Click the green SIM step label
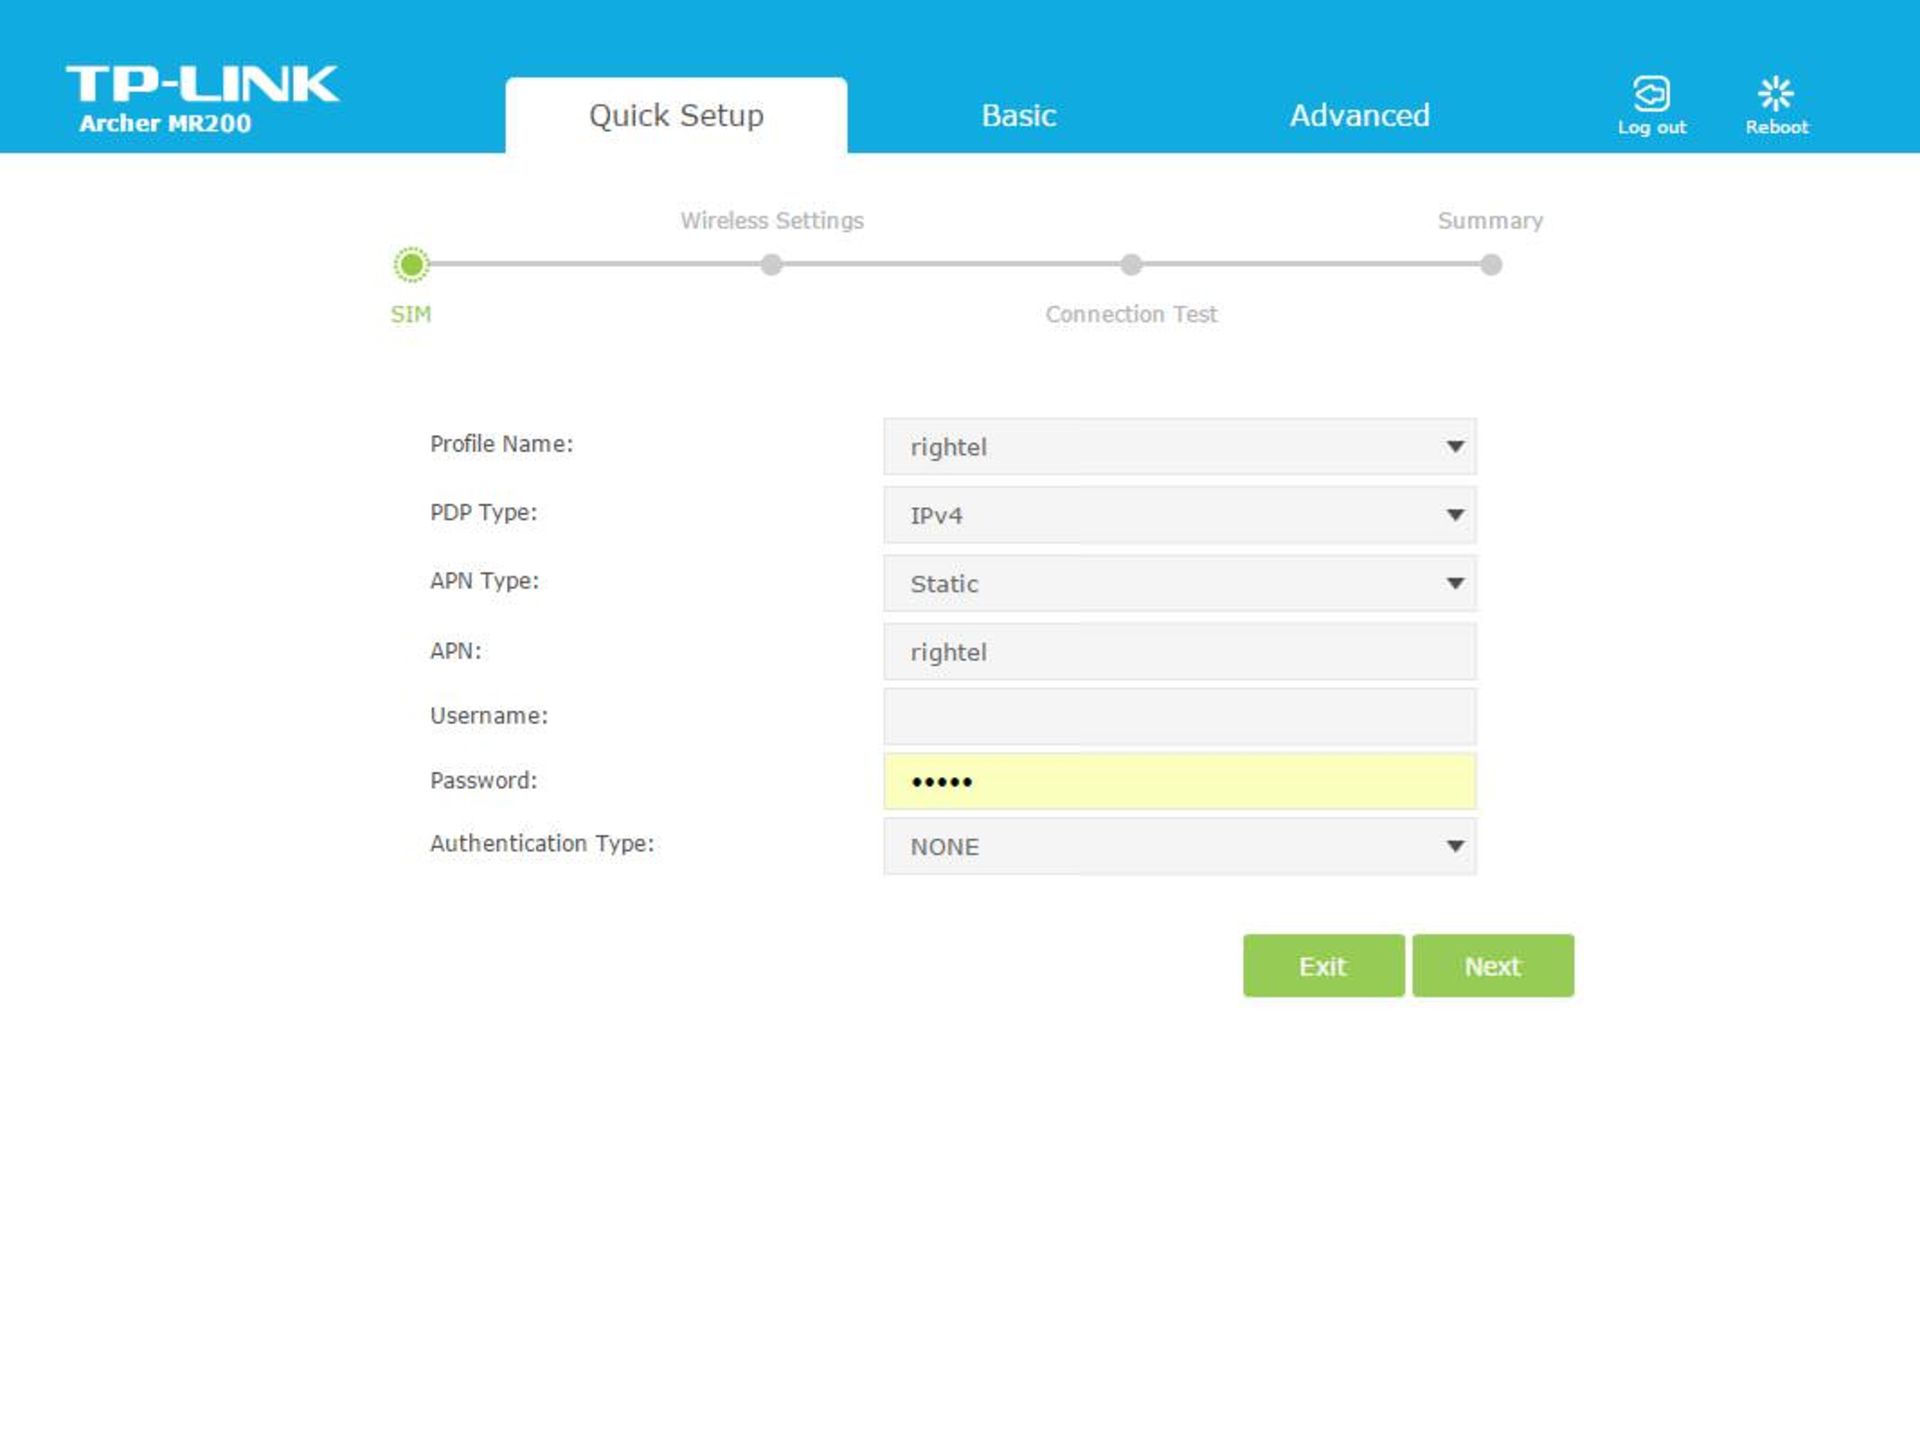1920x1431 pixels. 410,314
